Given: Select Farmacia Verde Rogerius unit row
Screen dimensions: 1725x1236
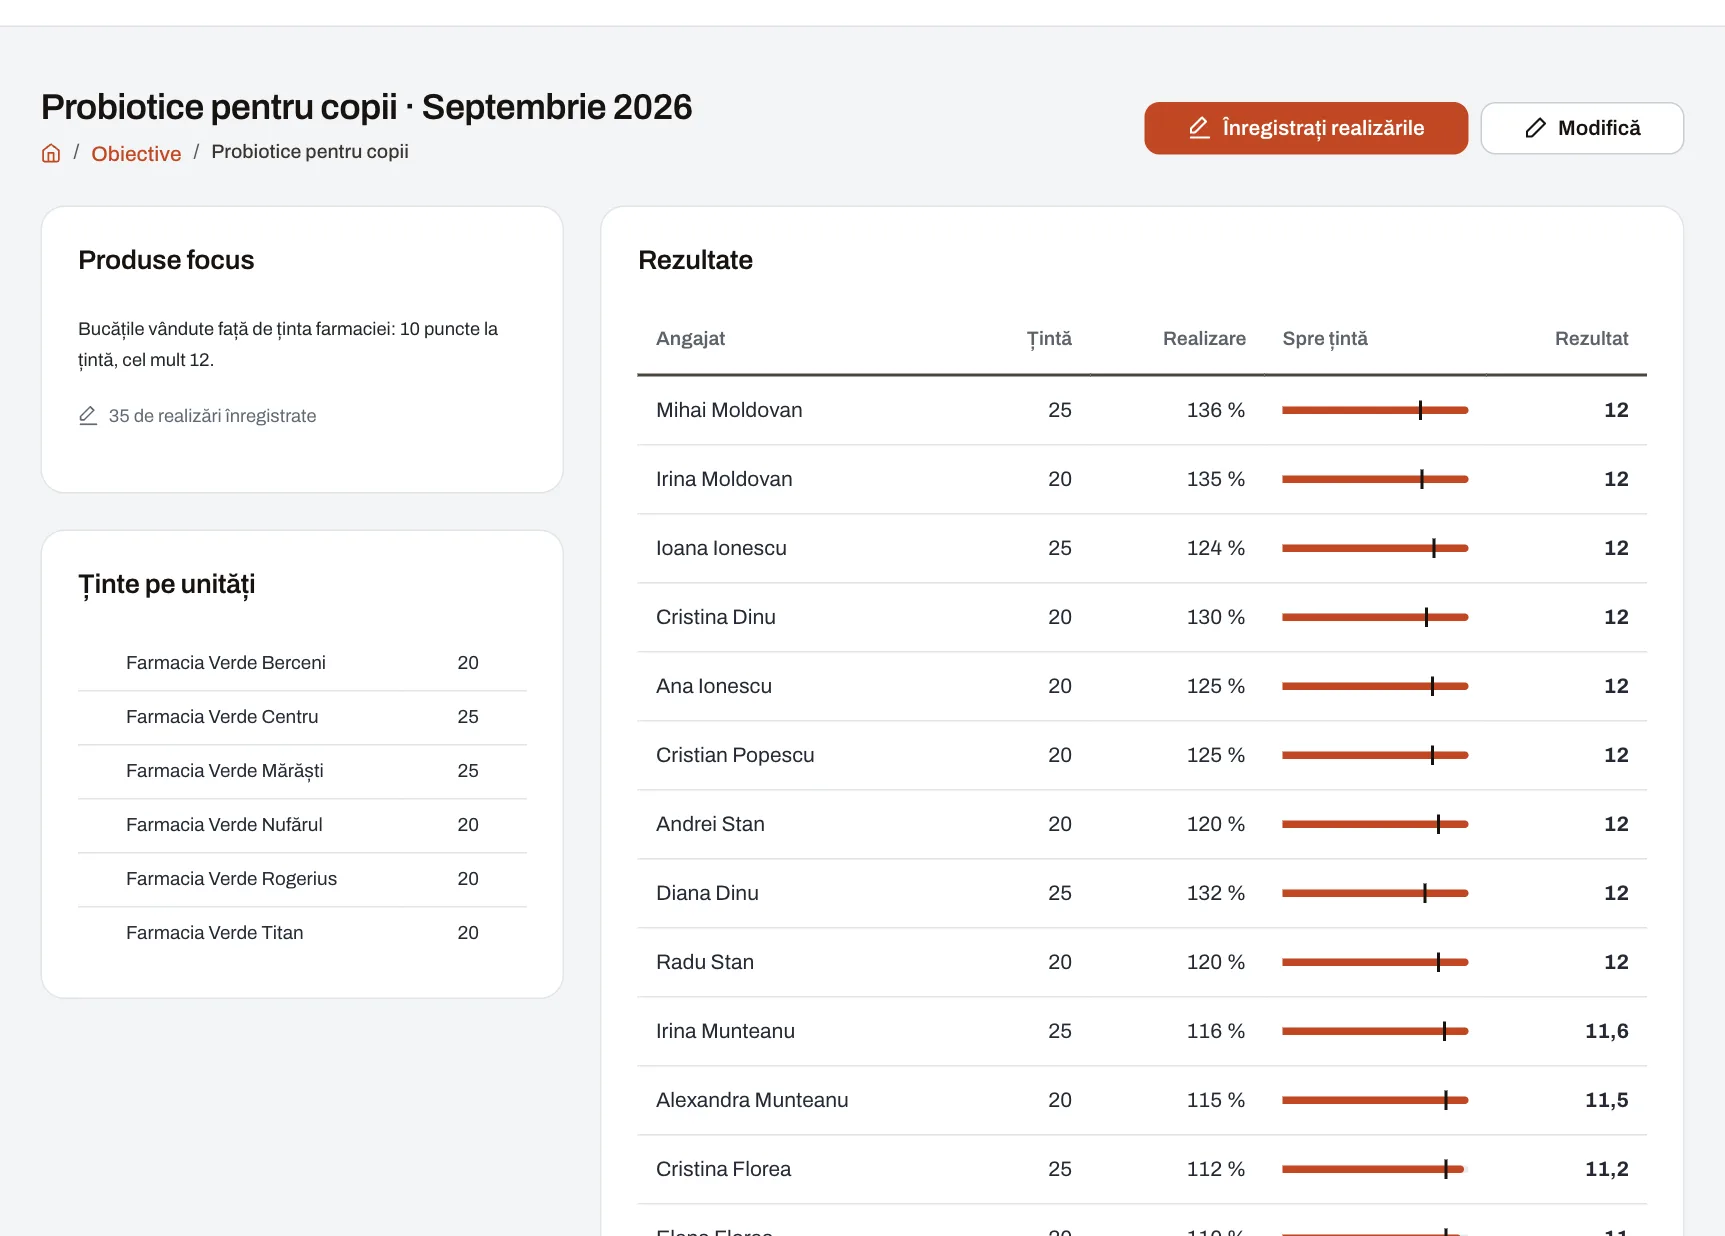Looking at the screenshot, I should (x=302, y=879).
